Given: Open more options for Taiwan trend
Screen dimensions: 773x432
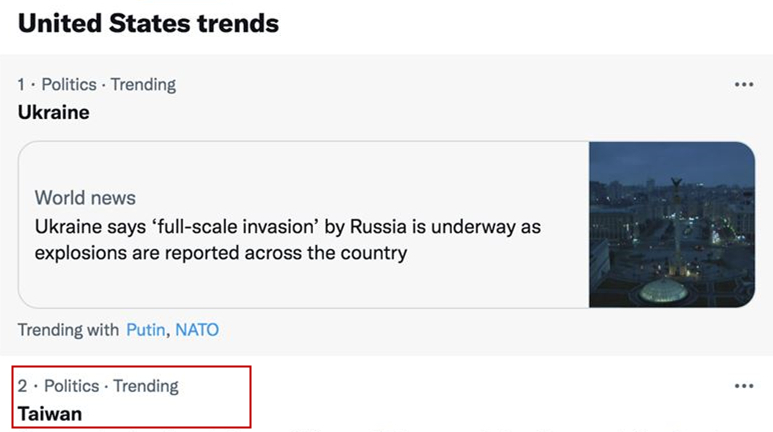Looking at the screenshot, I should (743, 386).
